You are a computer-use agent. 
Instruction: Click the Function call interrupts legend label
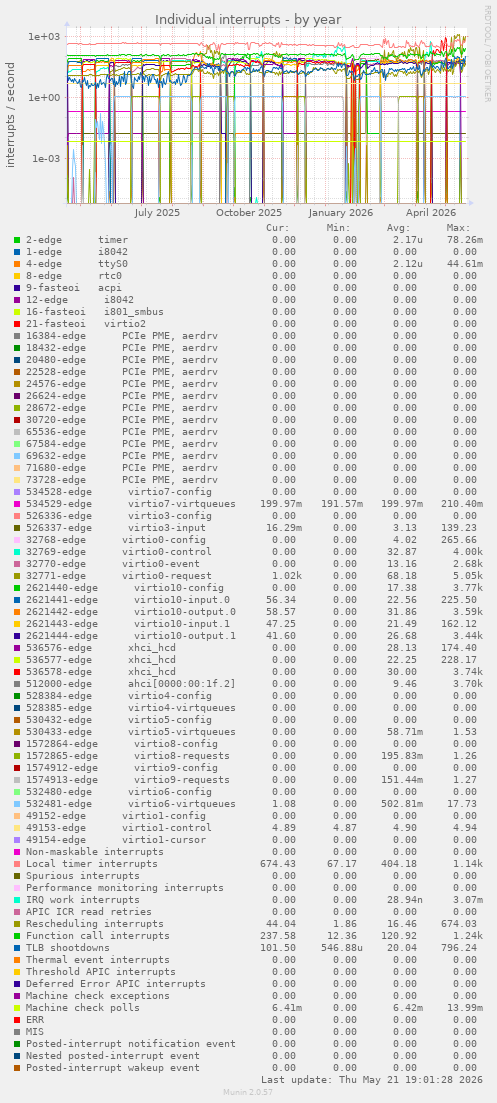point(98,936)
